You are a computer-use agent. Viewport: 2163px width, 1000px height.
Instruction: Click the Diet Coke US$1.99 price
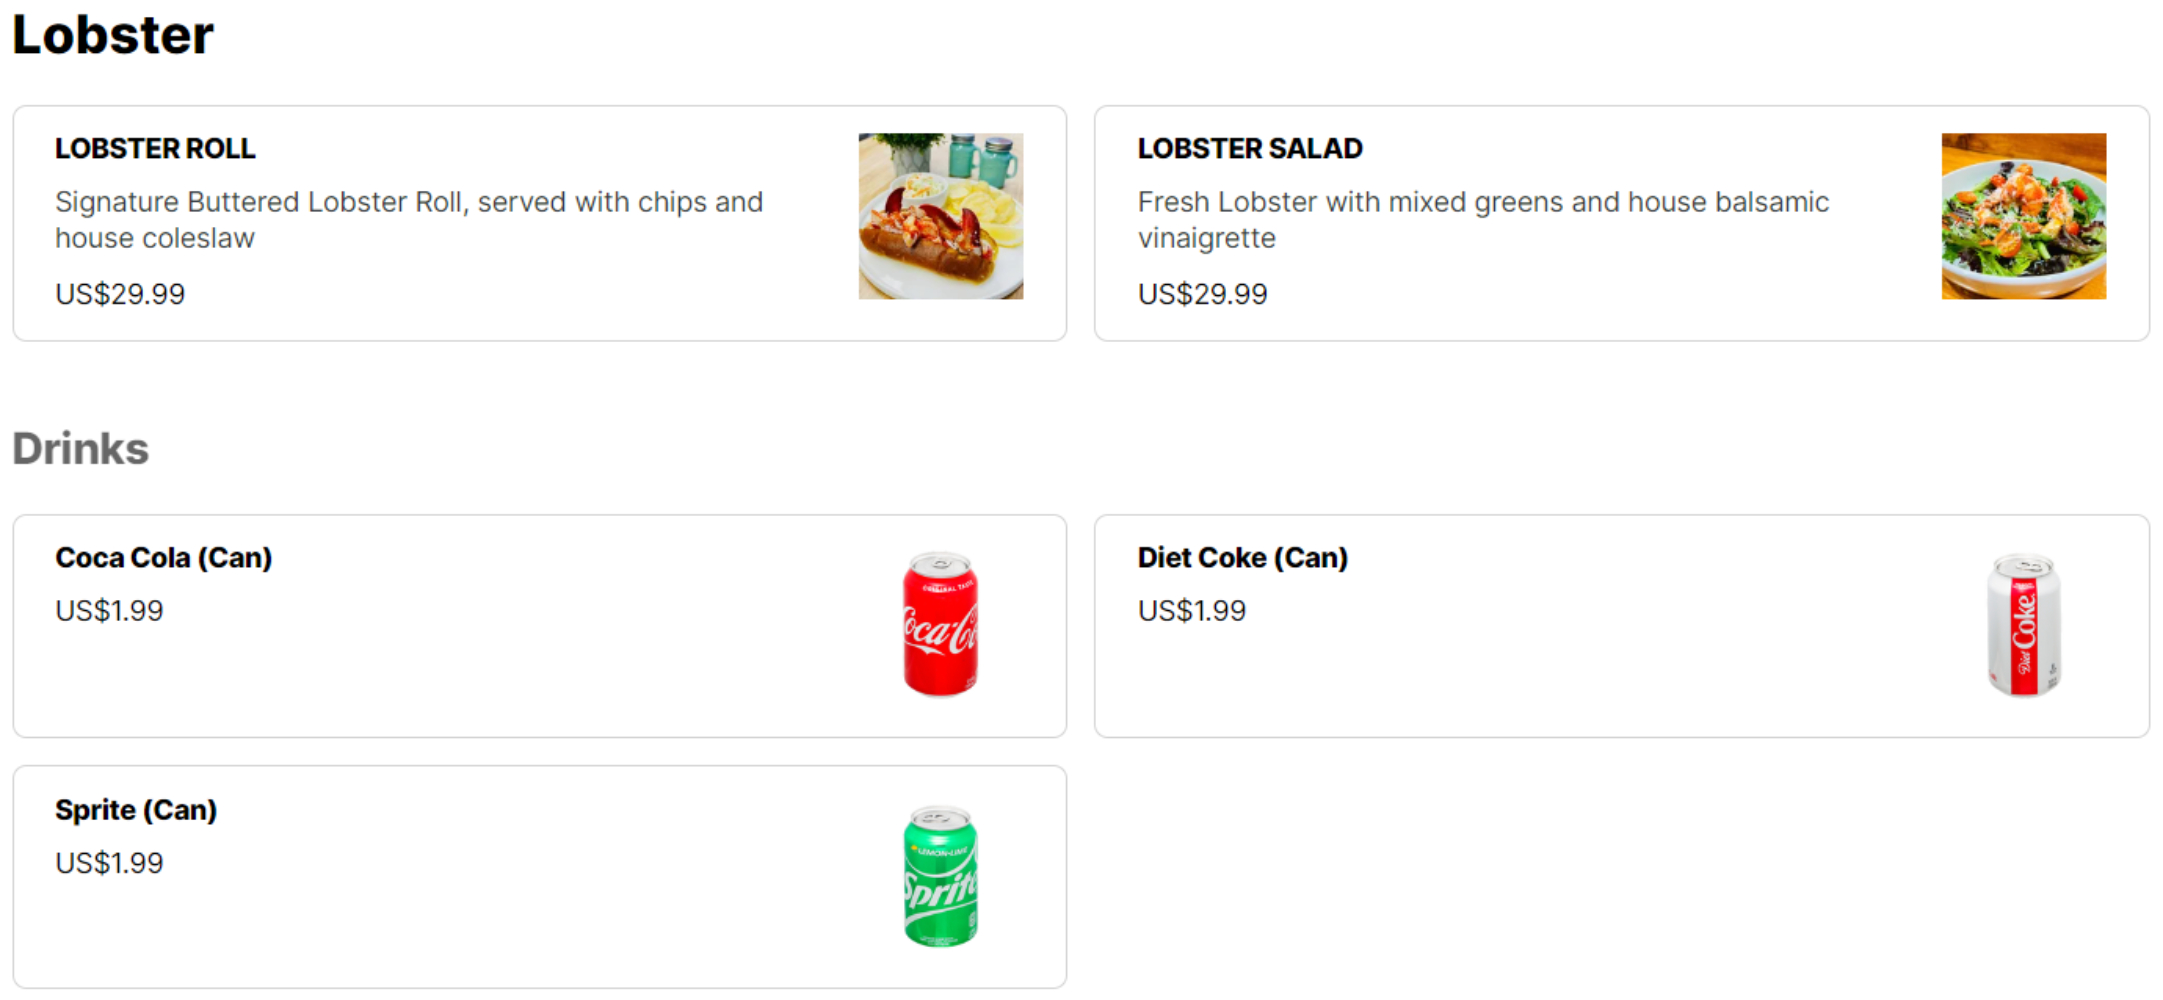click(x=1191, y=610)
